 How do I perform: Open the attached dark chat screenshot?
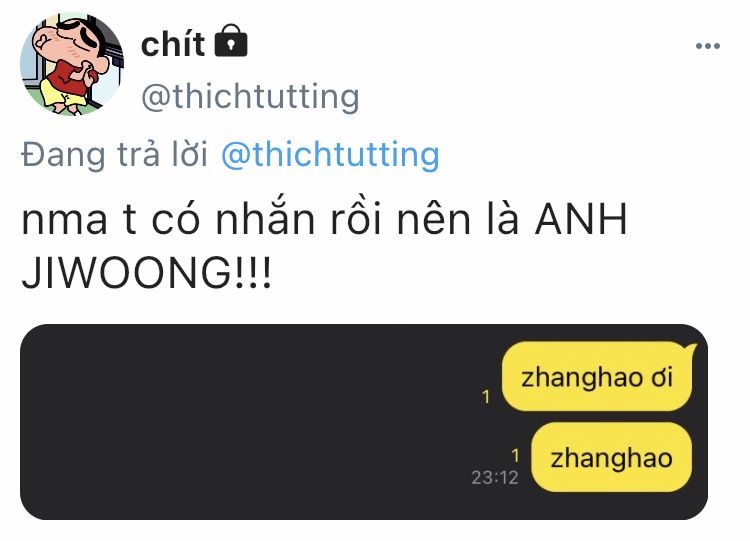364,422
